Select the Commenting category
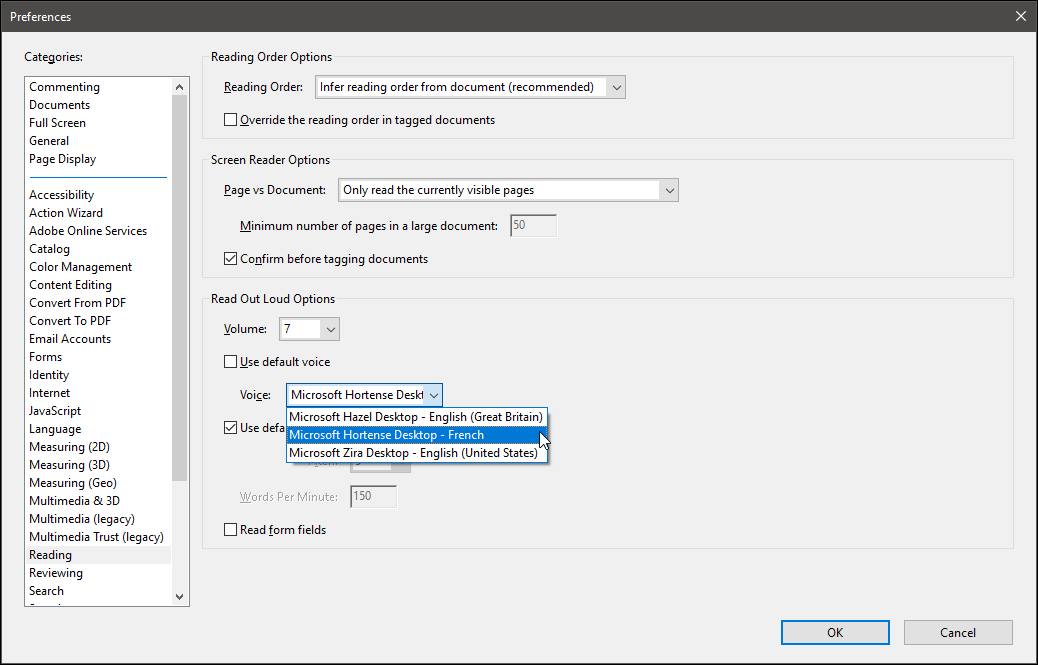Viewport: 1038px width, 665px height. (64, 86)
